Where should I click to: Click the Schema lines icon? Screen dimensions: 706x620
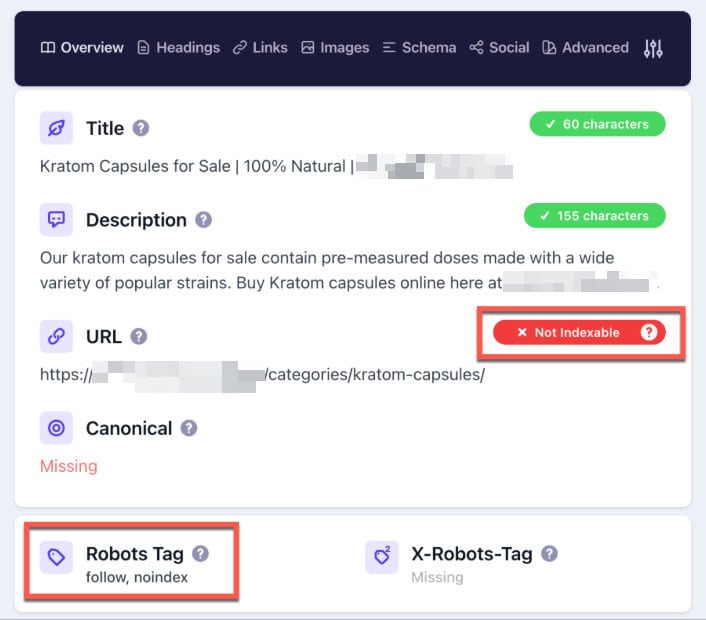point(389,47)
